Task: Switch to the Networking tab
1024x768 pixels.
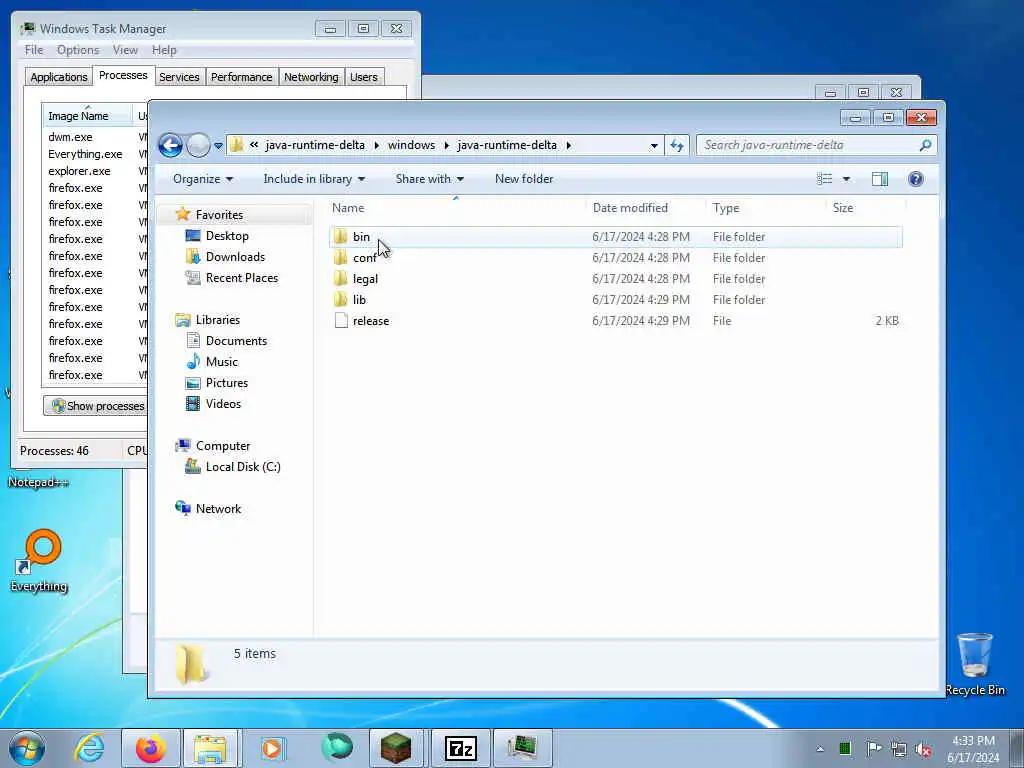Action: click(x=311, y=77)
